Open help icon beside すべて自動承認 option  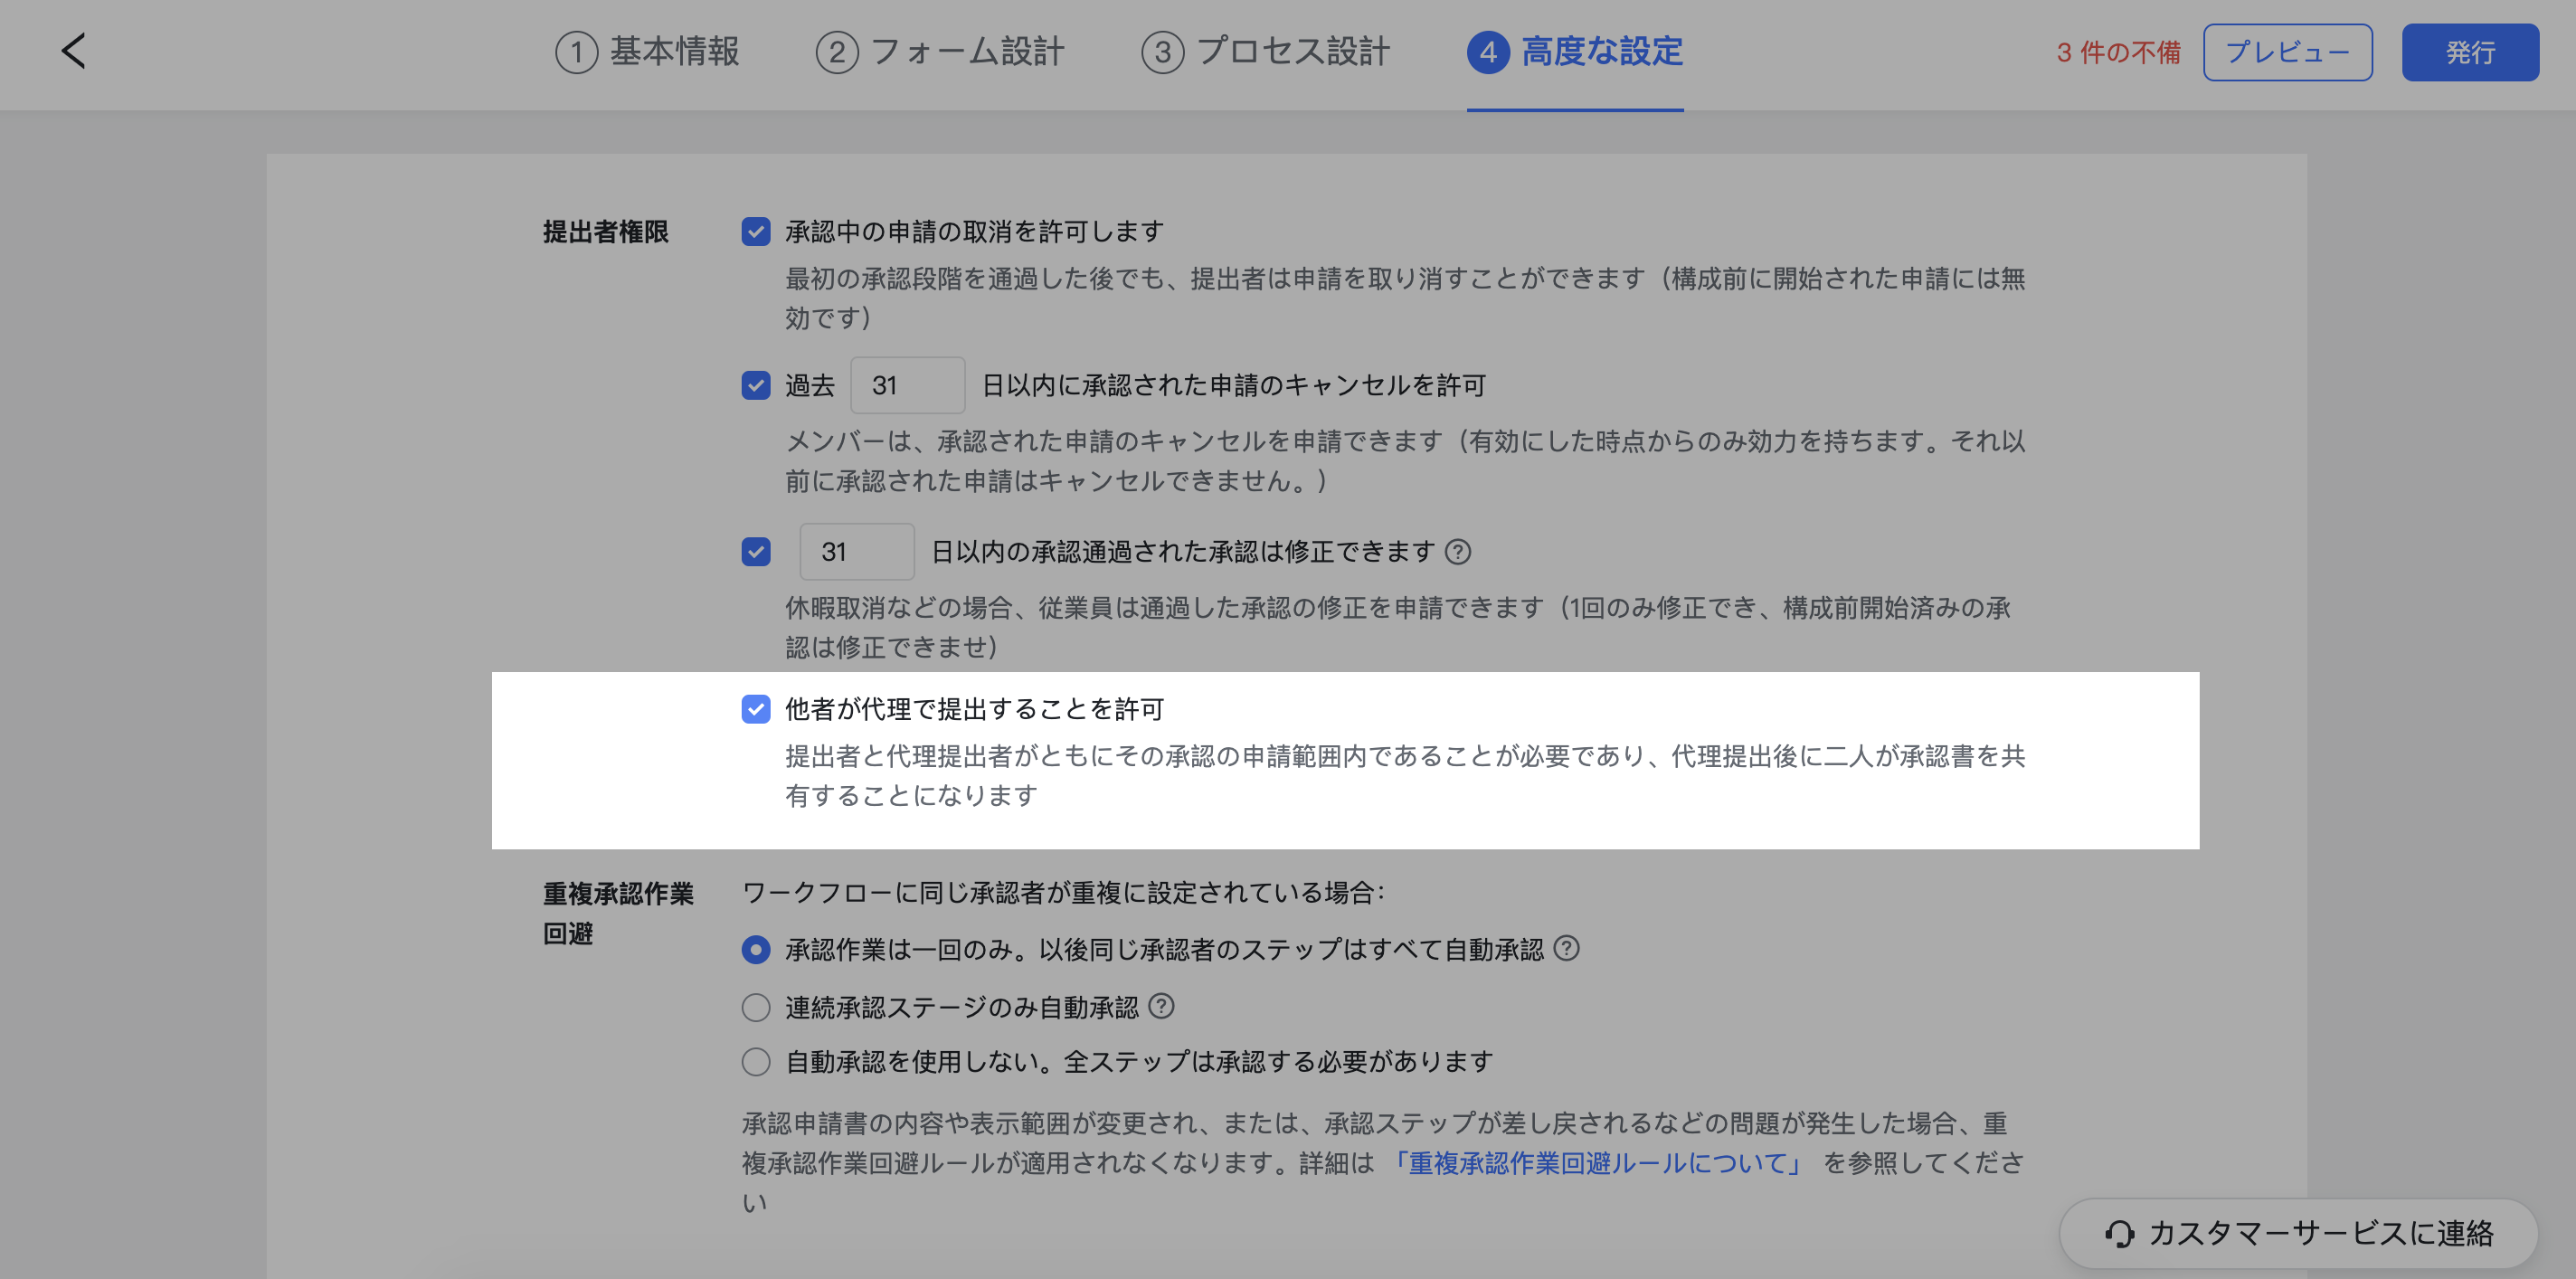tap(1567, 948)
